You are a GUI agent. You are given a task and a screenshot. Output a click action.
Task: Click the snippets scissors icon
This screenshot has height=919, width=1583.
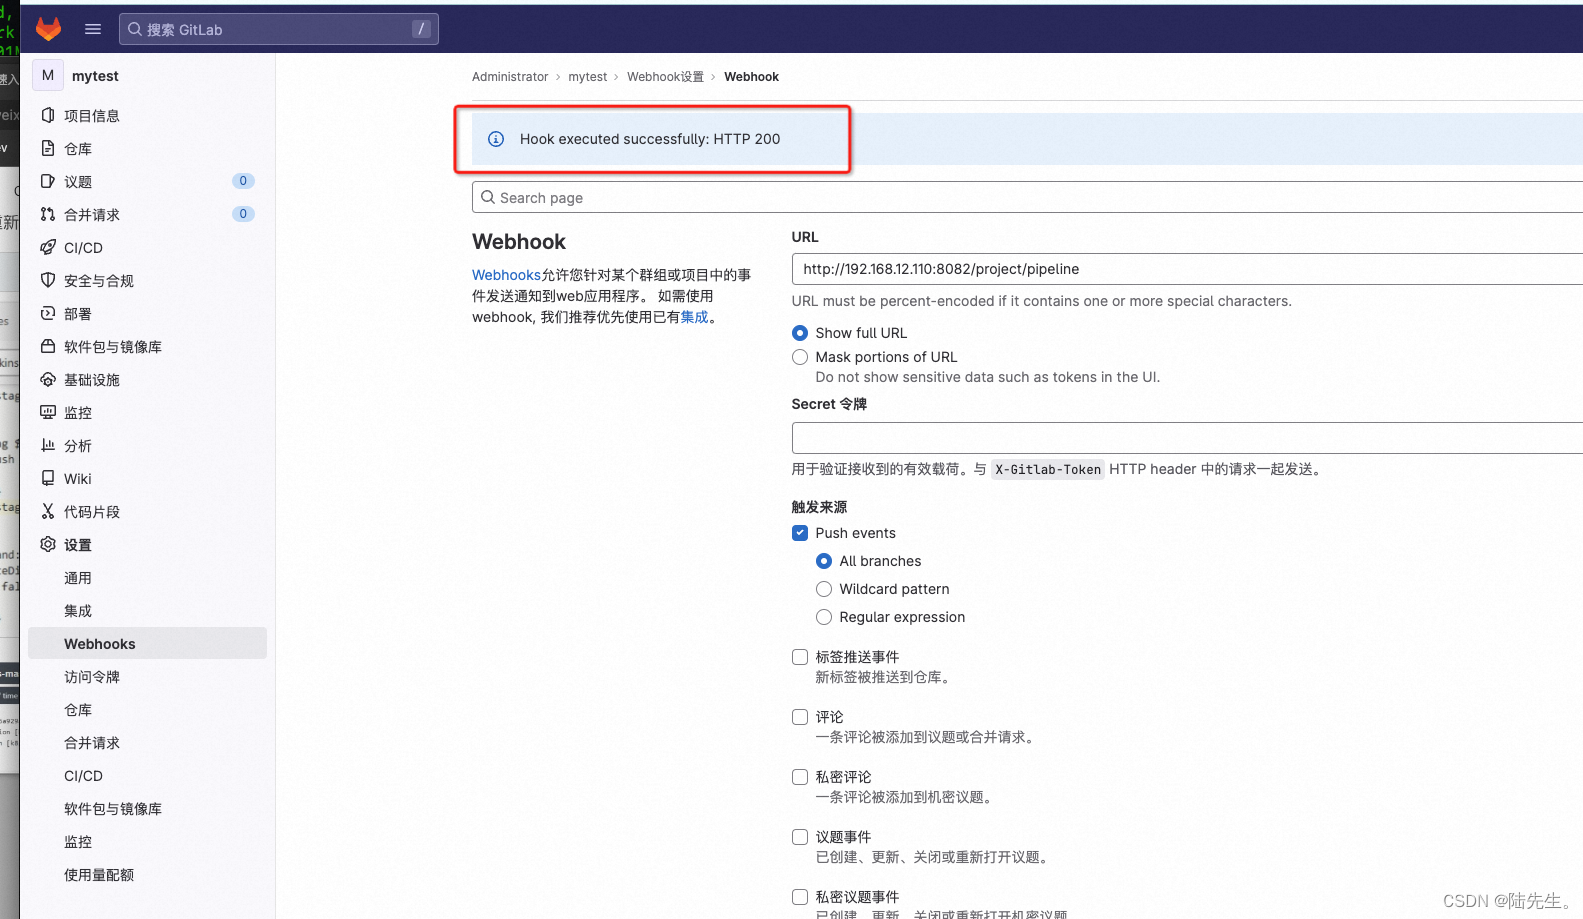[48, 511]
